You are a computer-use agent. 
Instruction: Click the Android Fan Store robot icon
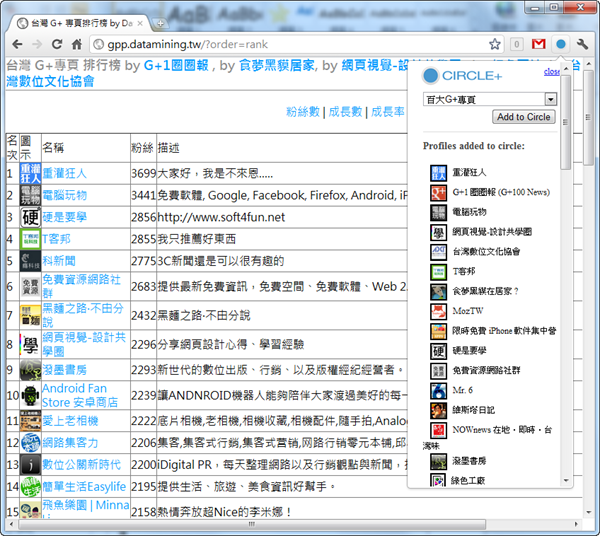31,396
